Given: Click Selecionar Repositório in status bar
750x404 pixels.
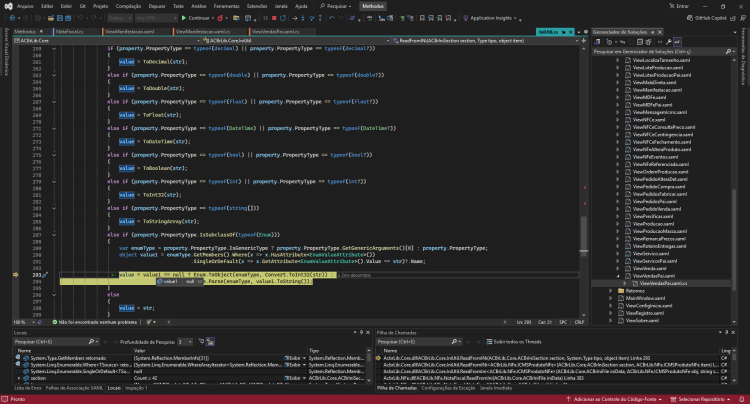Looking at the screenshot, I should tap(700, 399).
